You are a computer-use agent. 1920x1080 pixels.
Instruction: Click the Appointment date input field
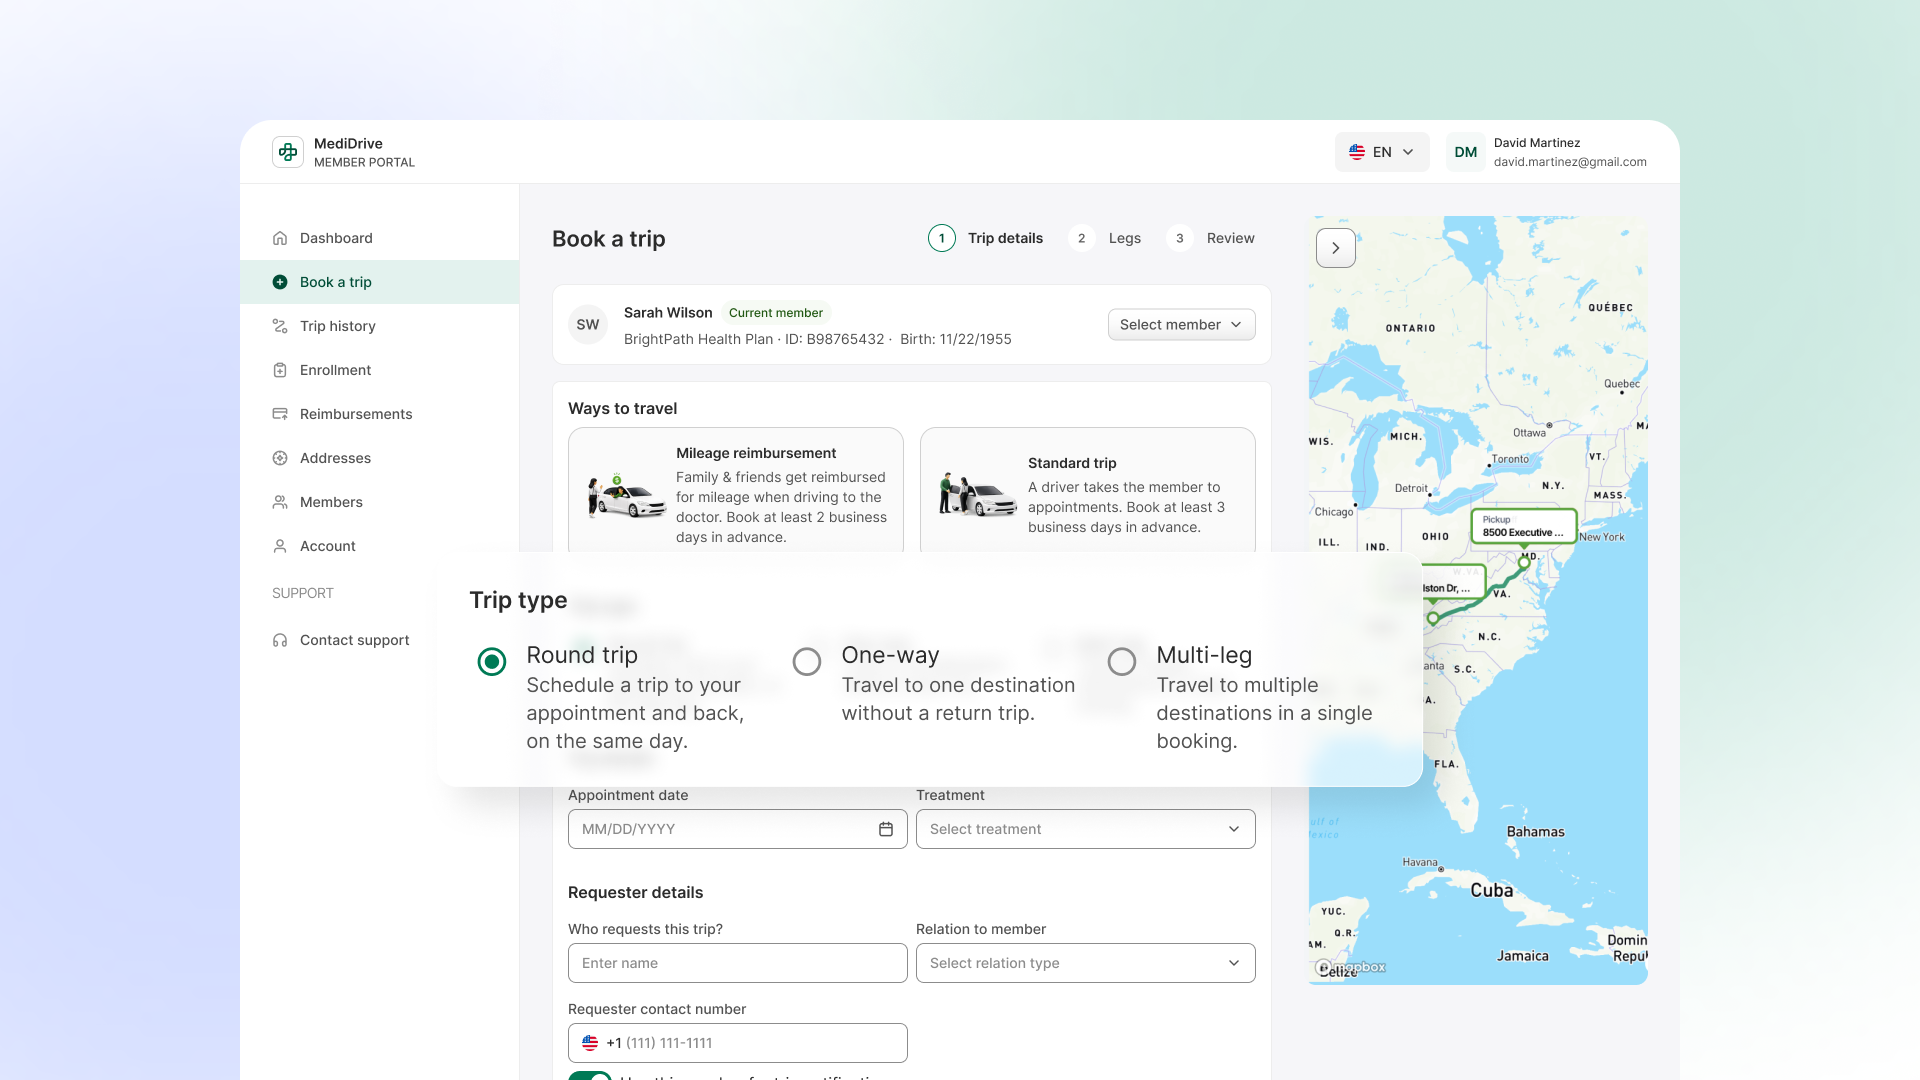[x=738, y=829]
